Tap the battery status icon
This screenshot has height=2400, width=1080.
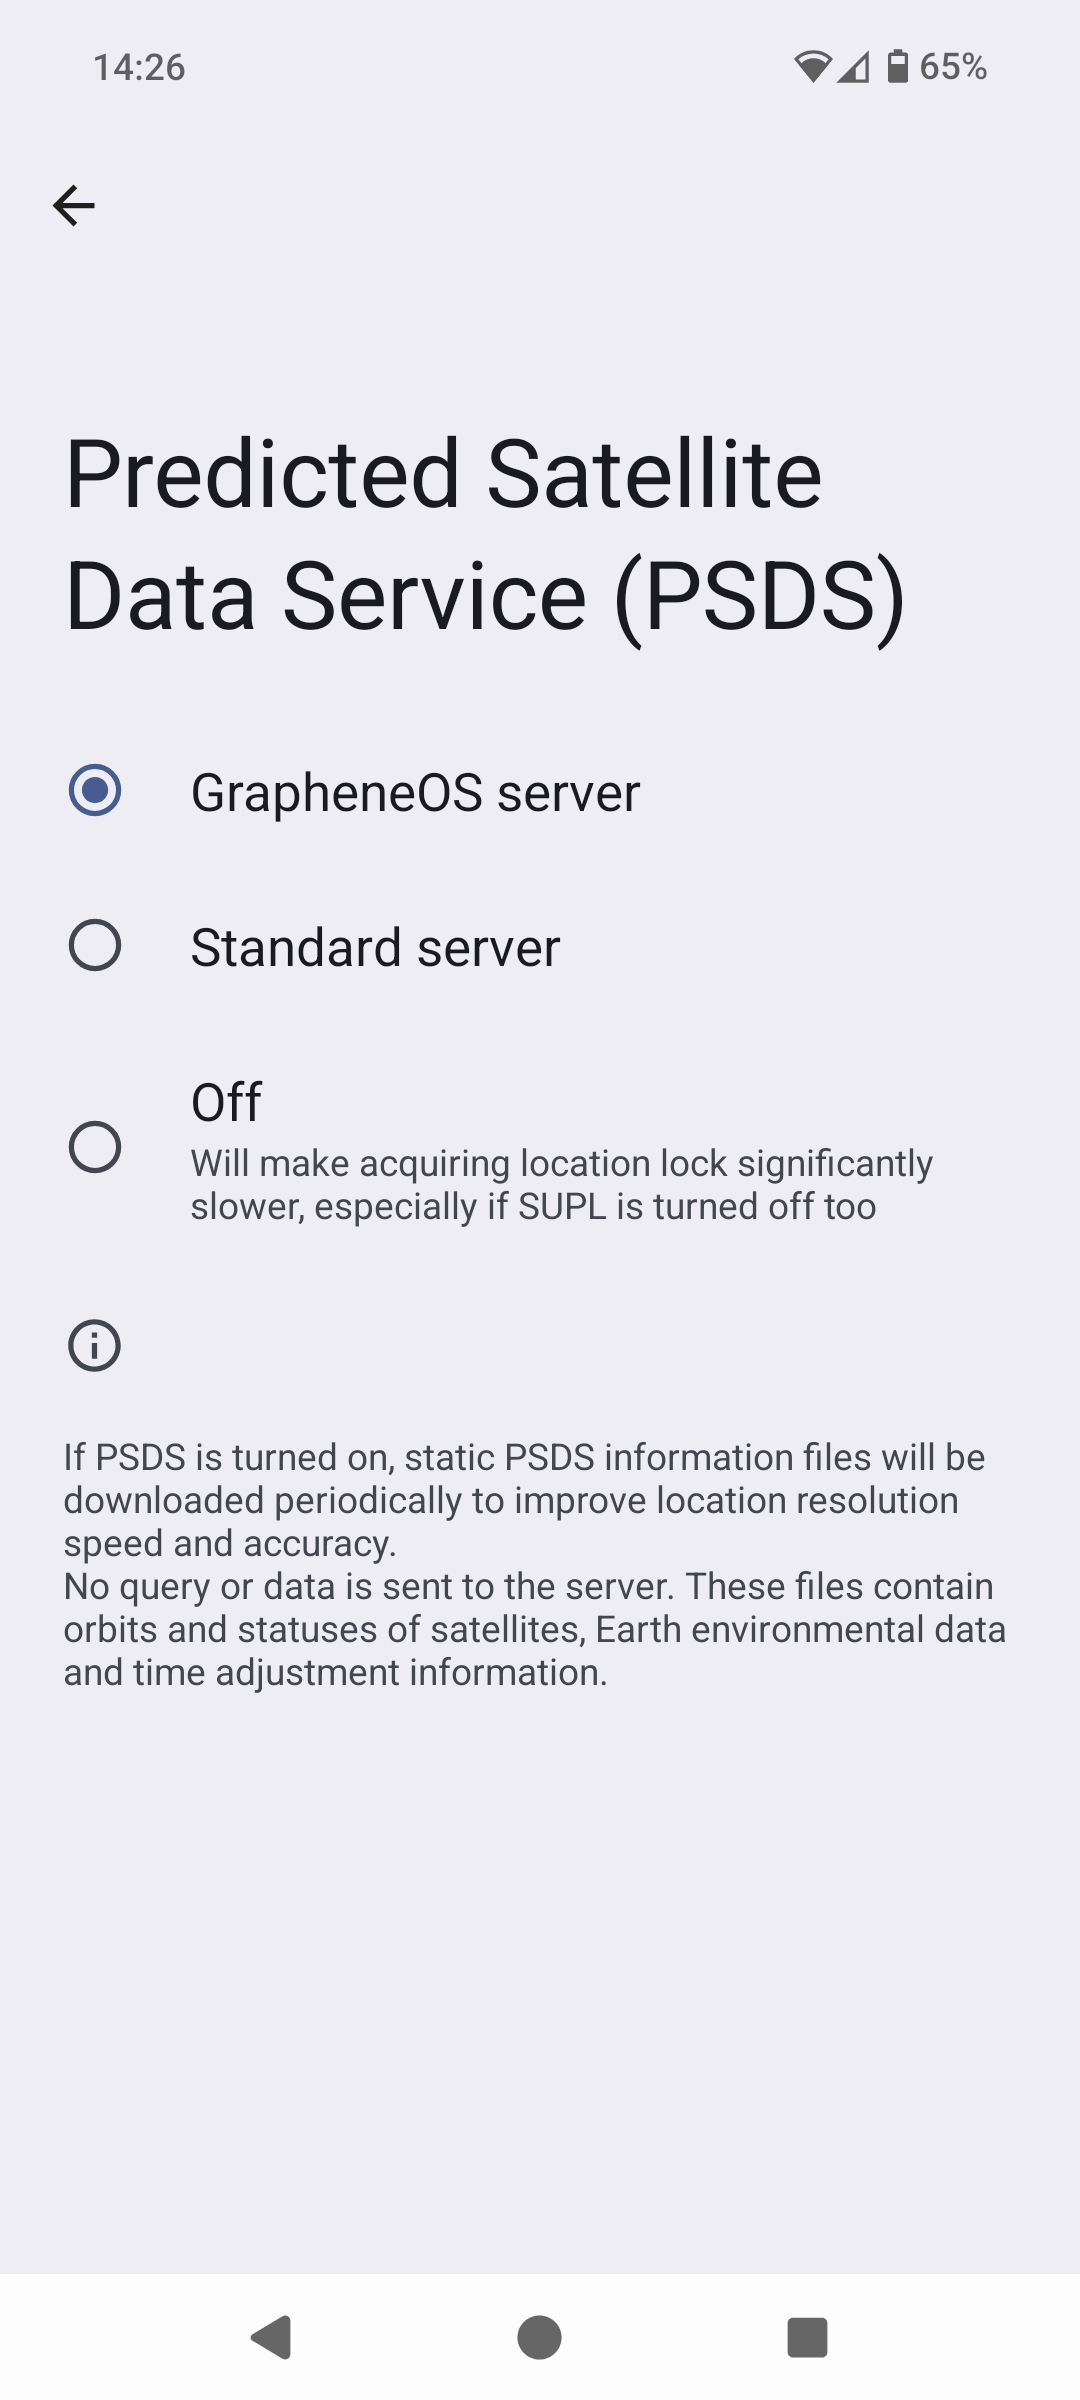tap(898, 66)
